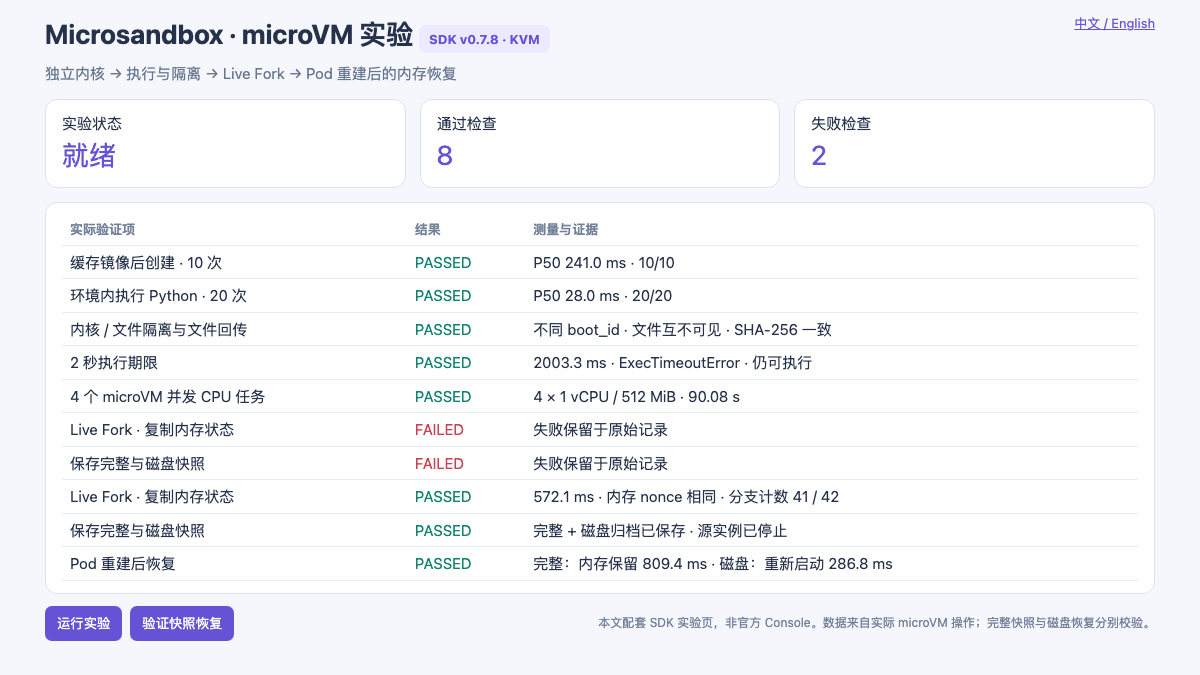Select the 失败检查 count of 2
The height and width of the screenshot is (675, 1200).
[819, 155]
